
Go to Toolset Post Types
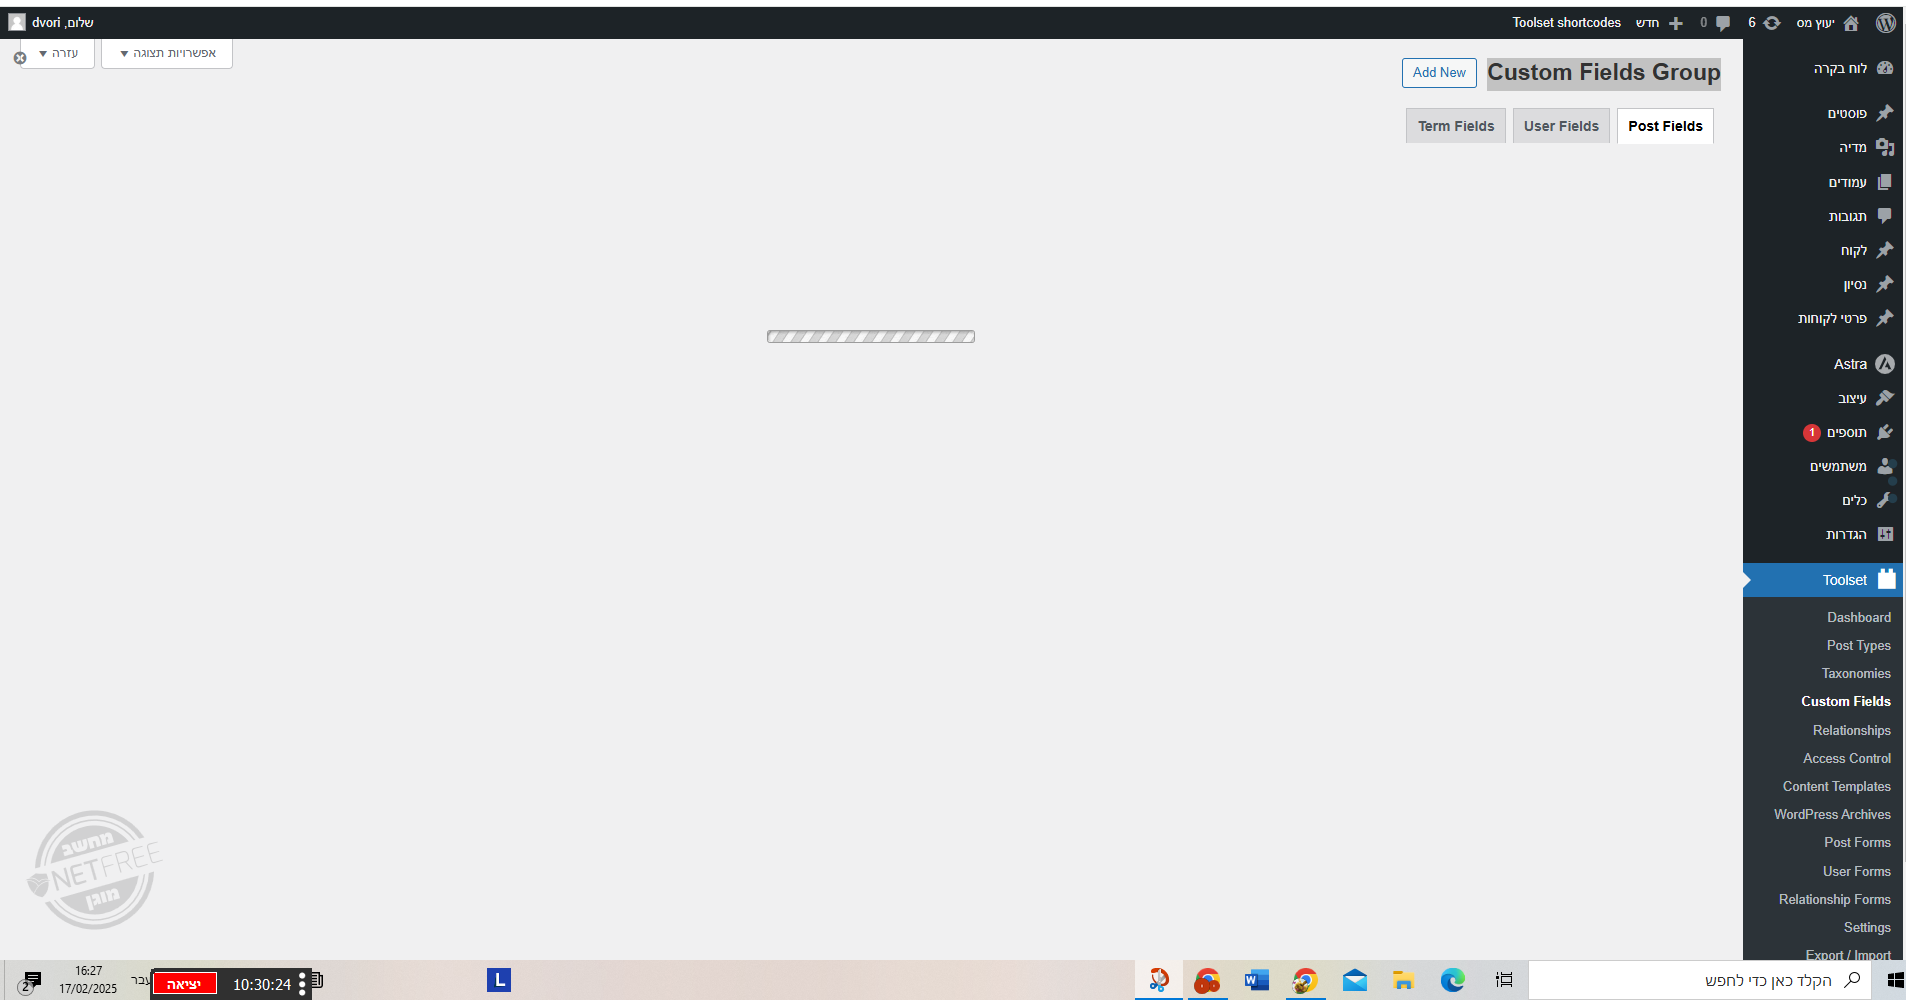click(1858, 645)
